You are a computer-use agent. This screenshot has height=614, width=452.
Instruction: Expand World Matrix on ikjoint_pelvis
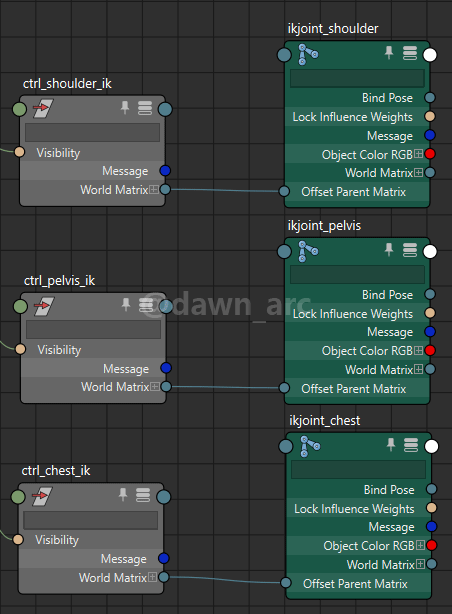point(418,369)
